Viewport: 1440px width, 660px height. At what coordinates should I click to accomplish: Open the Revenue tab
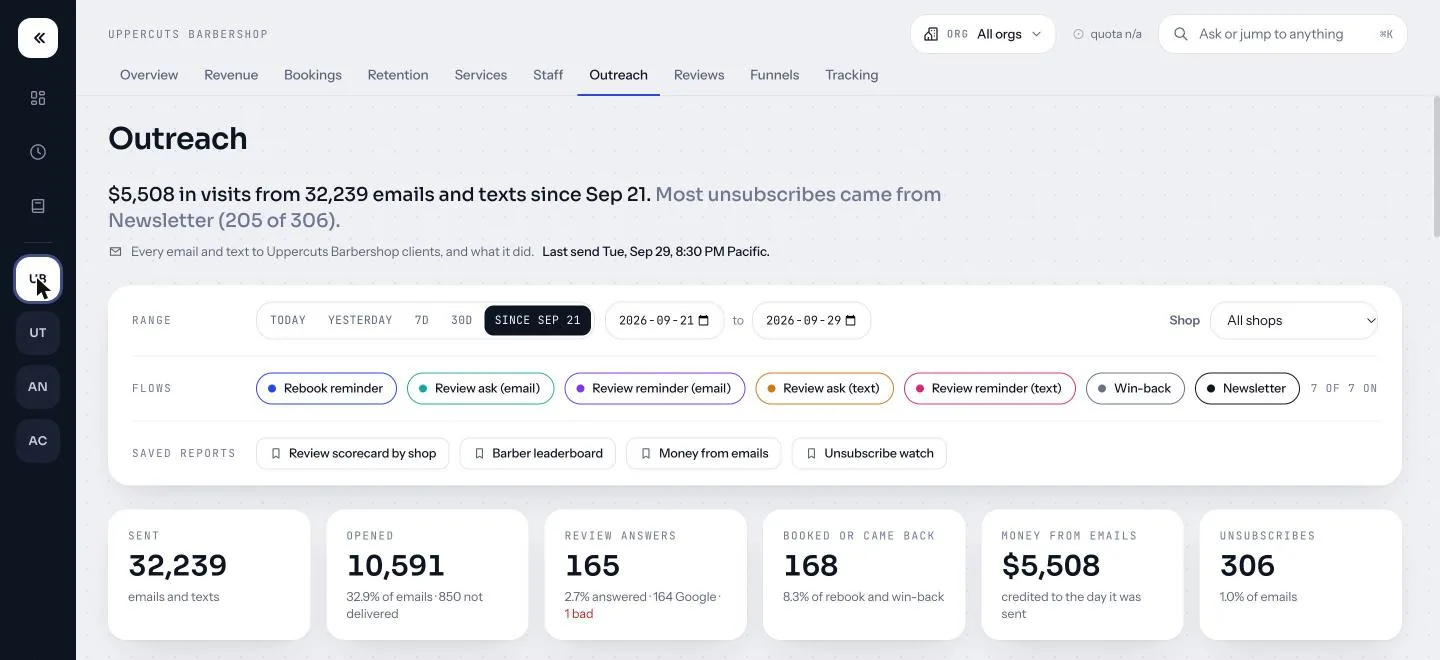tap(231, 75)
